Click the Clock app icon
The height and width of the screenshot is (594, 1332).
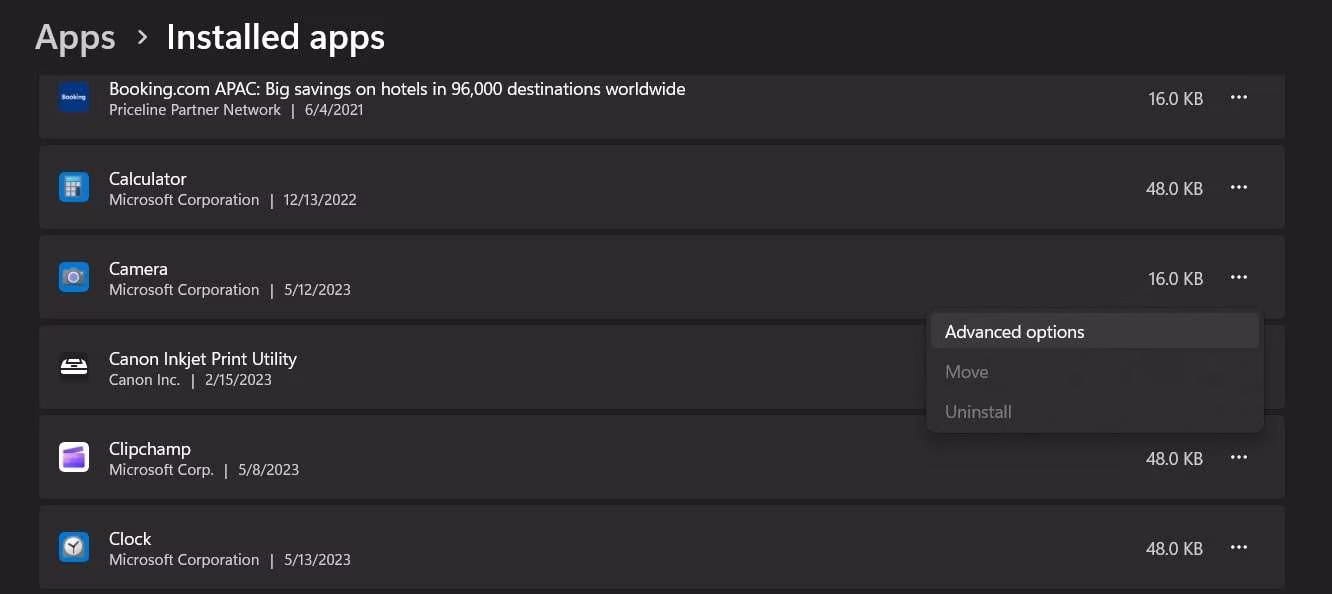coord(74,548)
